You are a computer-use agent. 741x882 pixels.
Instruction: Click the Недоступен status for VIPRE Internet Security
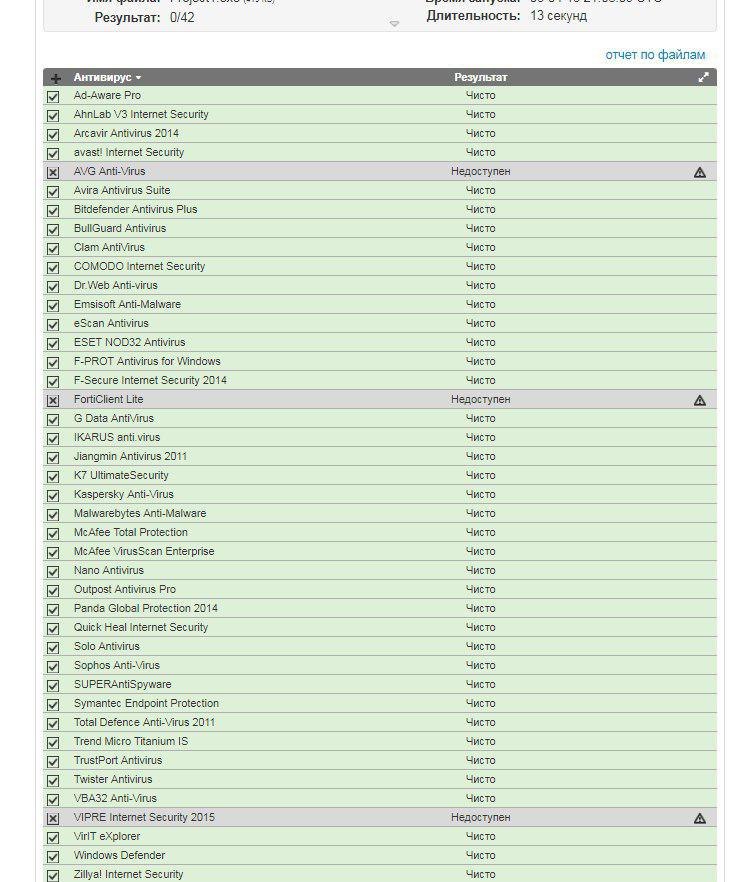click(x=480, y=817)
